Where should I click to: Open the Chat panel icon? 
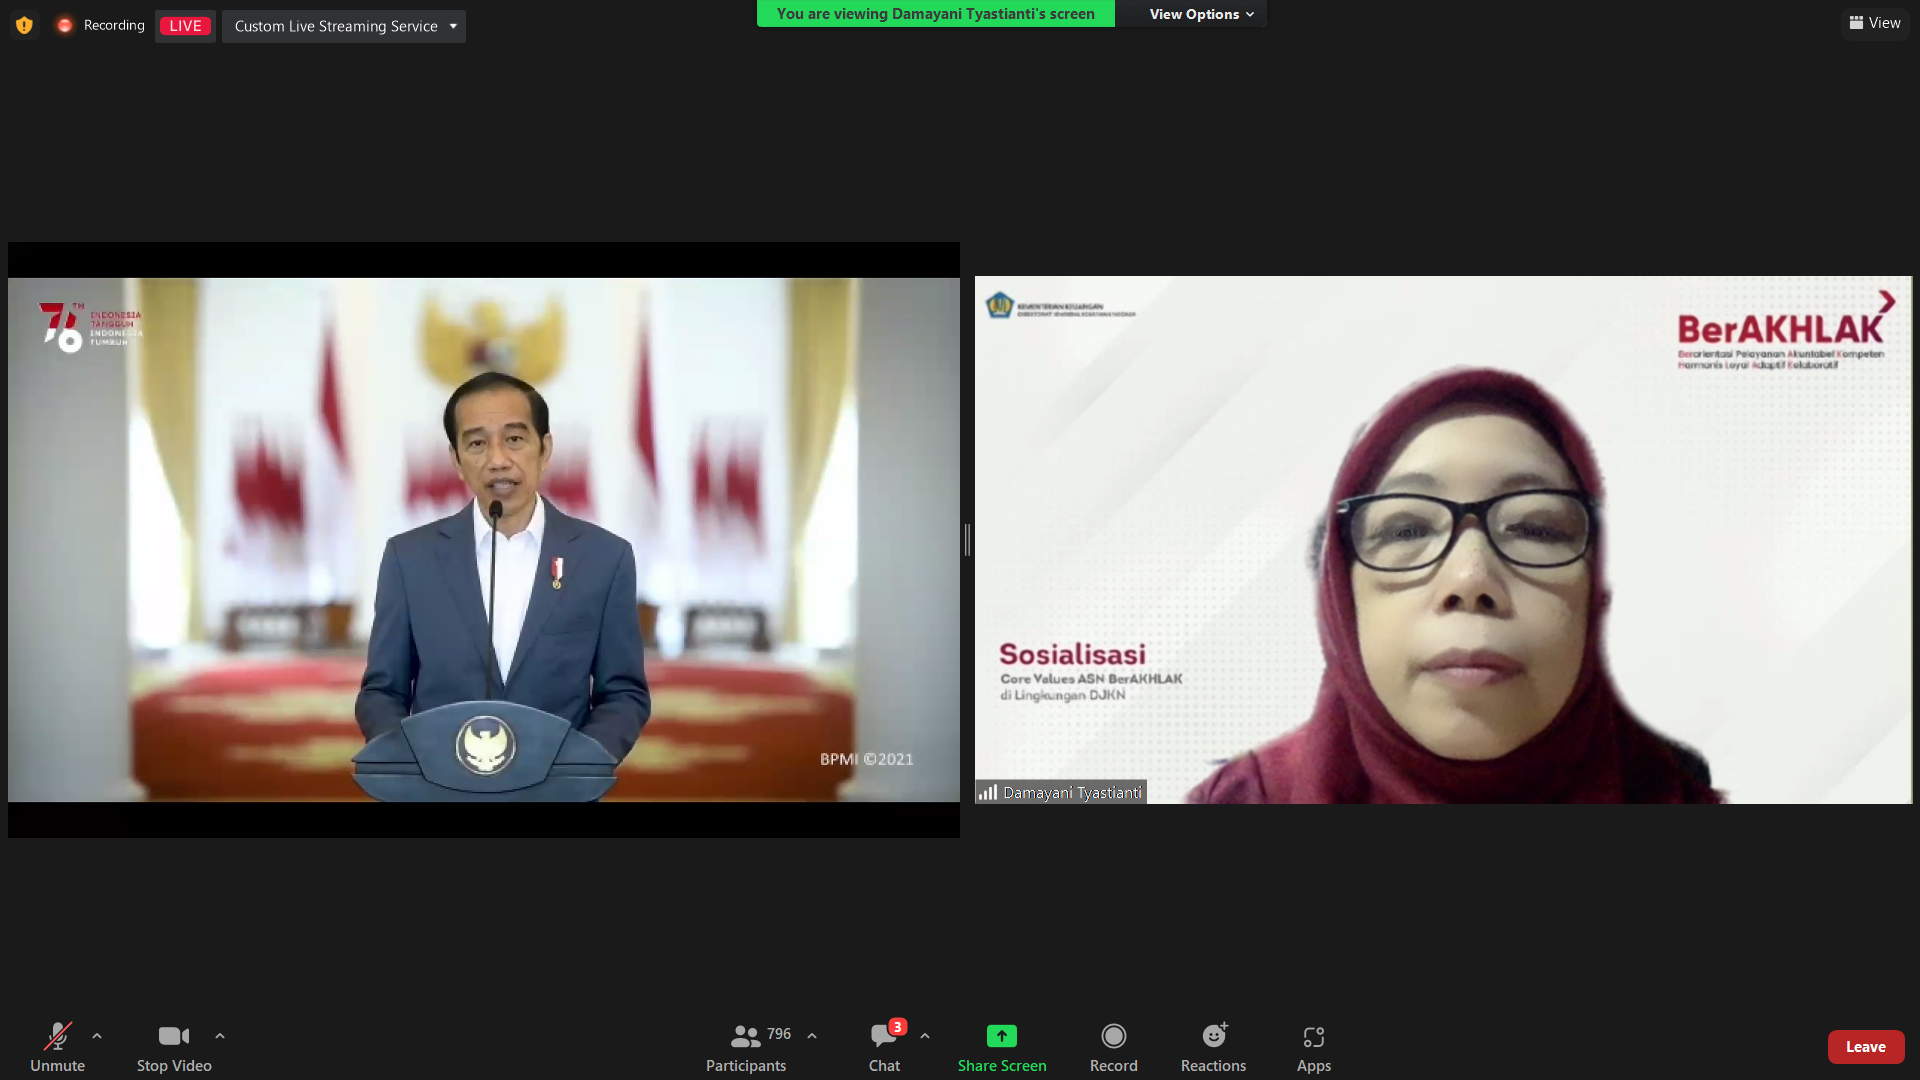[883, 1036]
